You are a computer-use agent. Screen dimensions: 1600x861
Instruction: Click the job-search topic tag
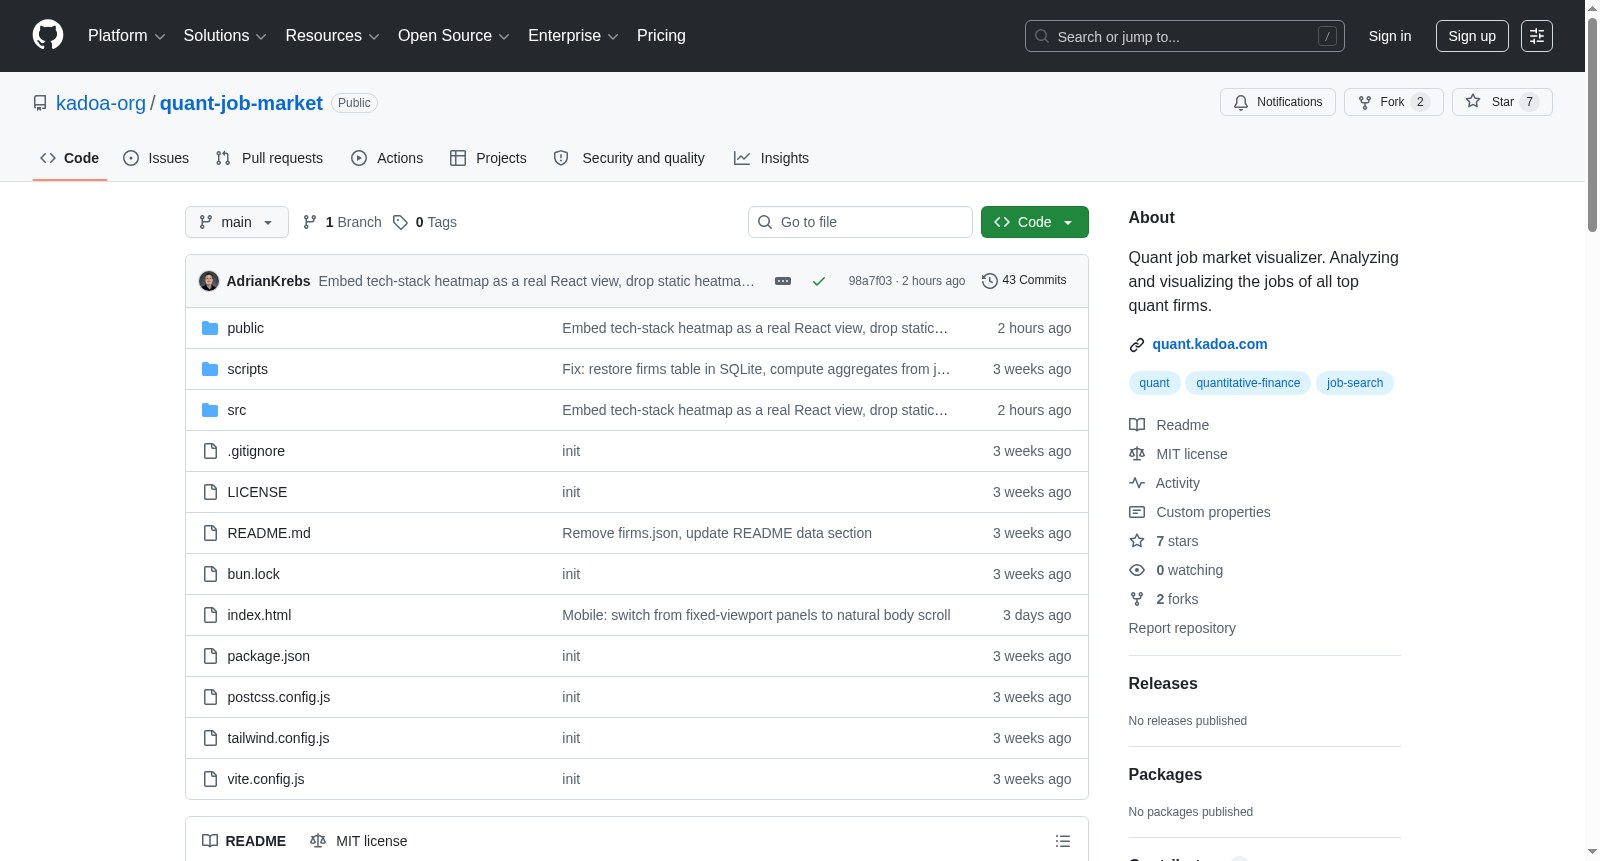click(1355, 383)
